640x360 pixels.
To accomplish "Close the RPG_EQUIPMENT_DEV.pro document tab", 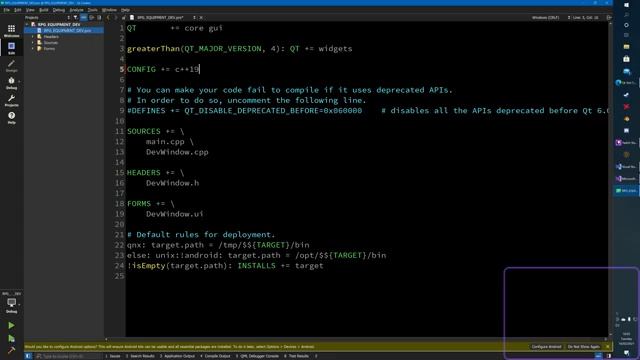I will click(x=201, y=18).
